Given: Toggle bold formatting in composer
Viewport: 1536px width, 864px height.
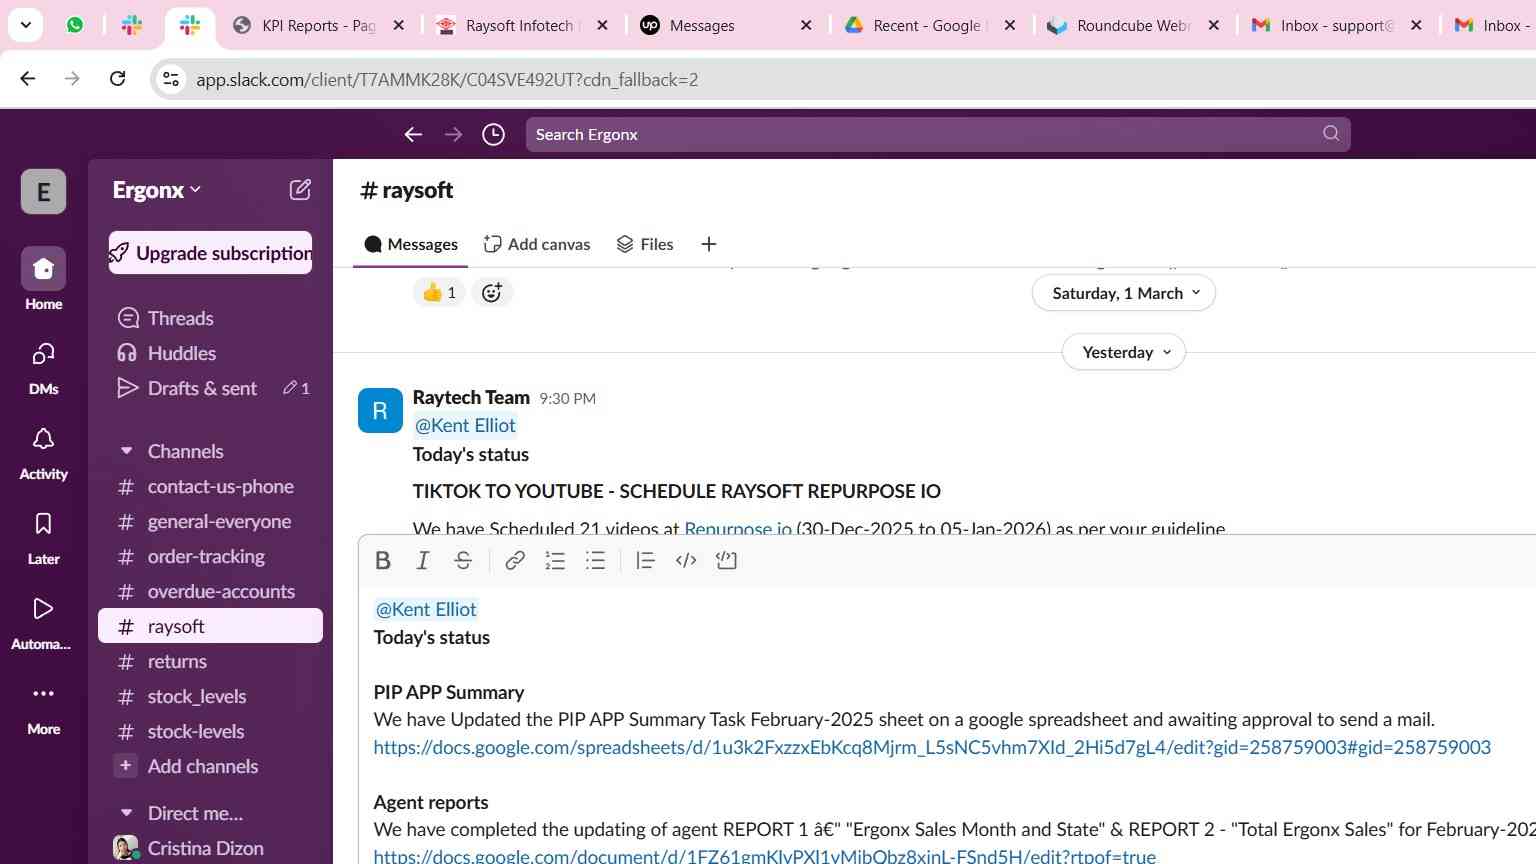Looking at the screenshot, I should [x=383, y=561].
